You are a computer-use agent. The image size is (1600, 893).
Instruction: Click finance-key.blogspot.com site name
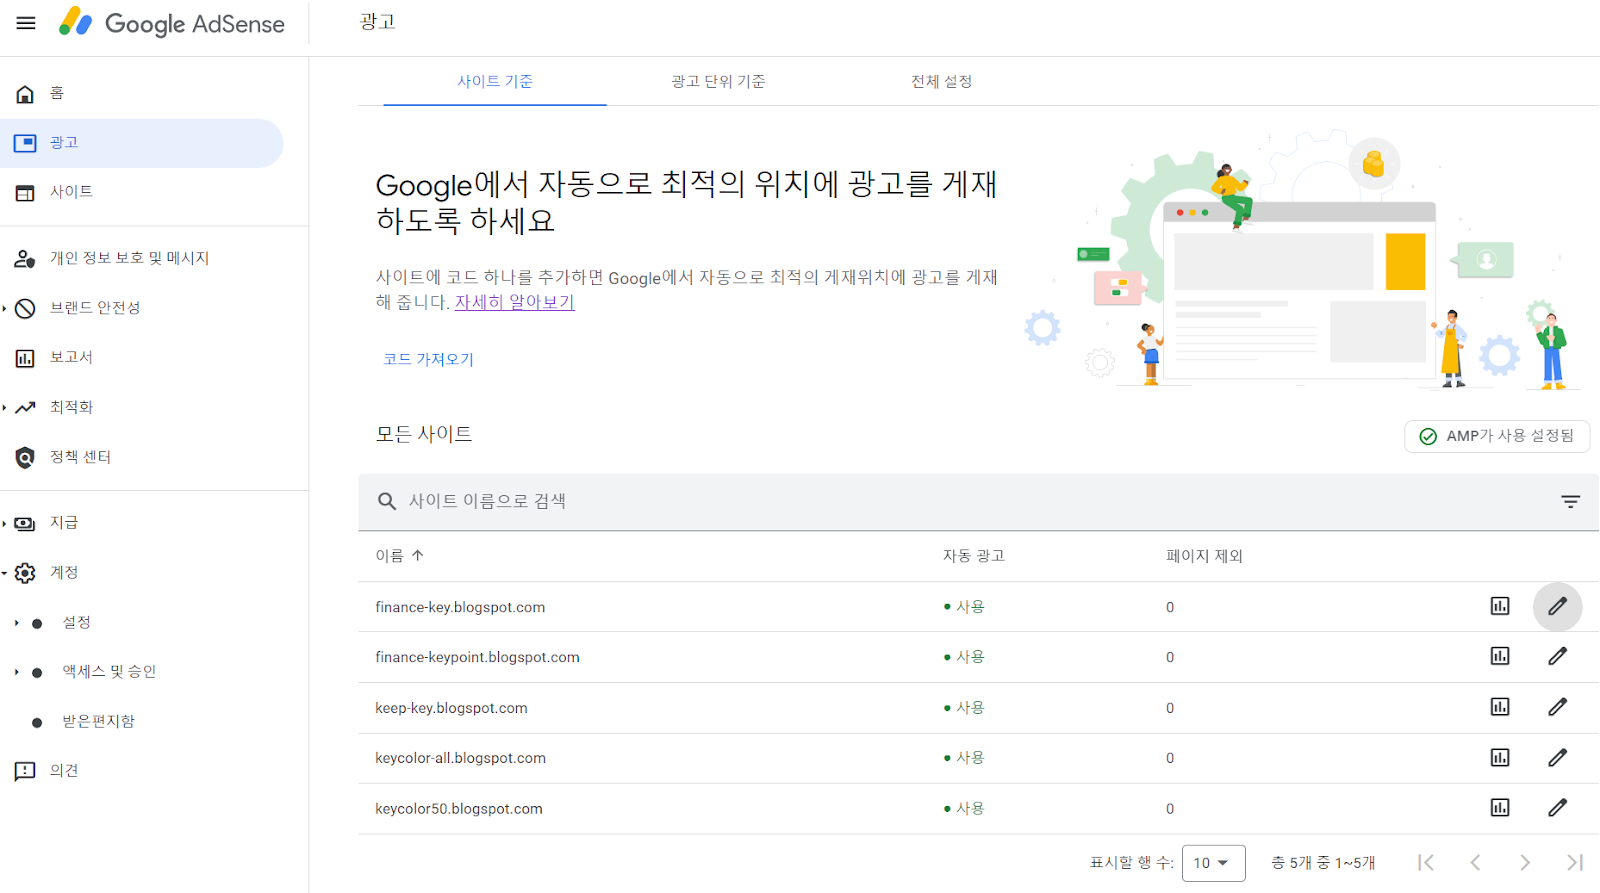460,607
